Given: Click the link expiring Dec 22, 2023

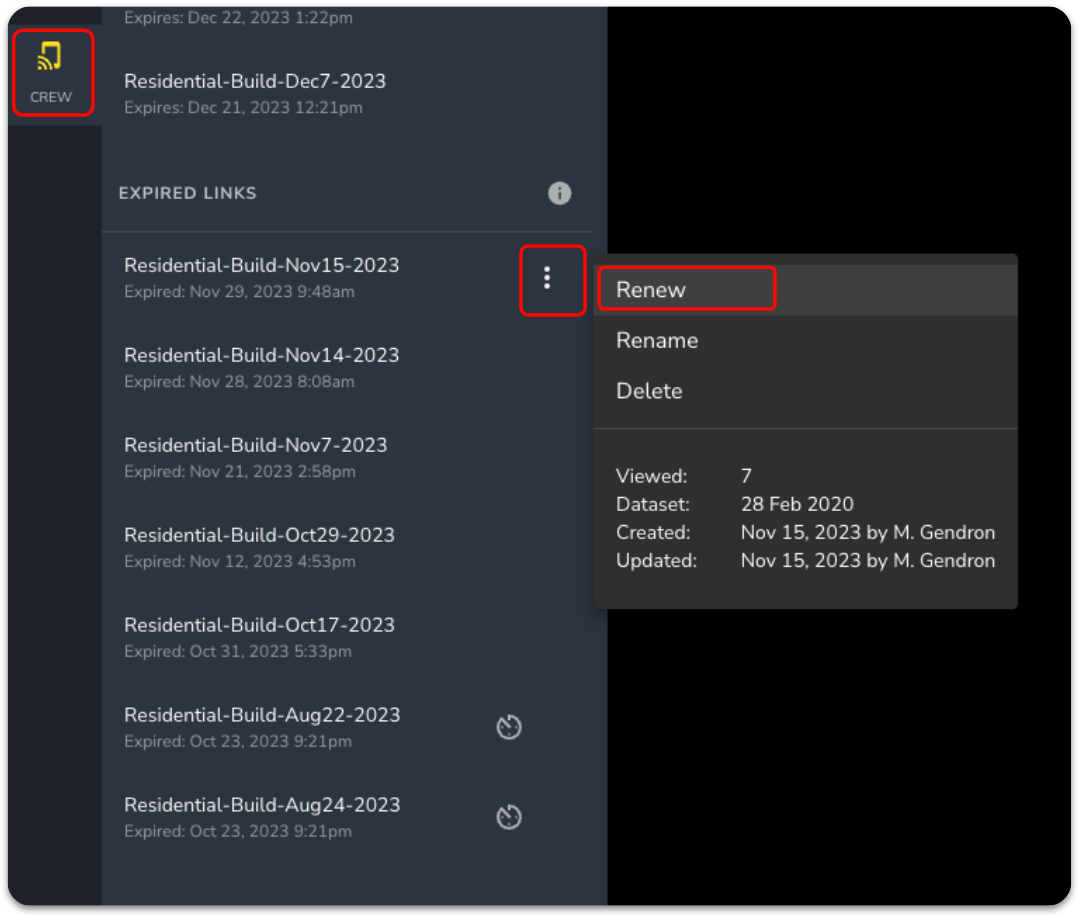Looking at the screenshot, I should tap(238, 18).
